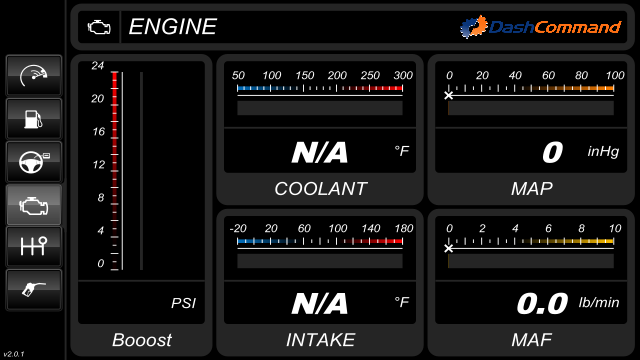Image resolution: width=640 pixels, height=360 pixels.
Task: Click the engine icon in header
Action: [99, 27]
